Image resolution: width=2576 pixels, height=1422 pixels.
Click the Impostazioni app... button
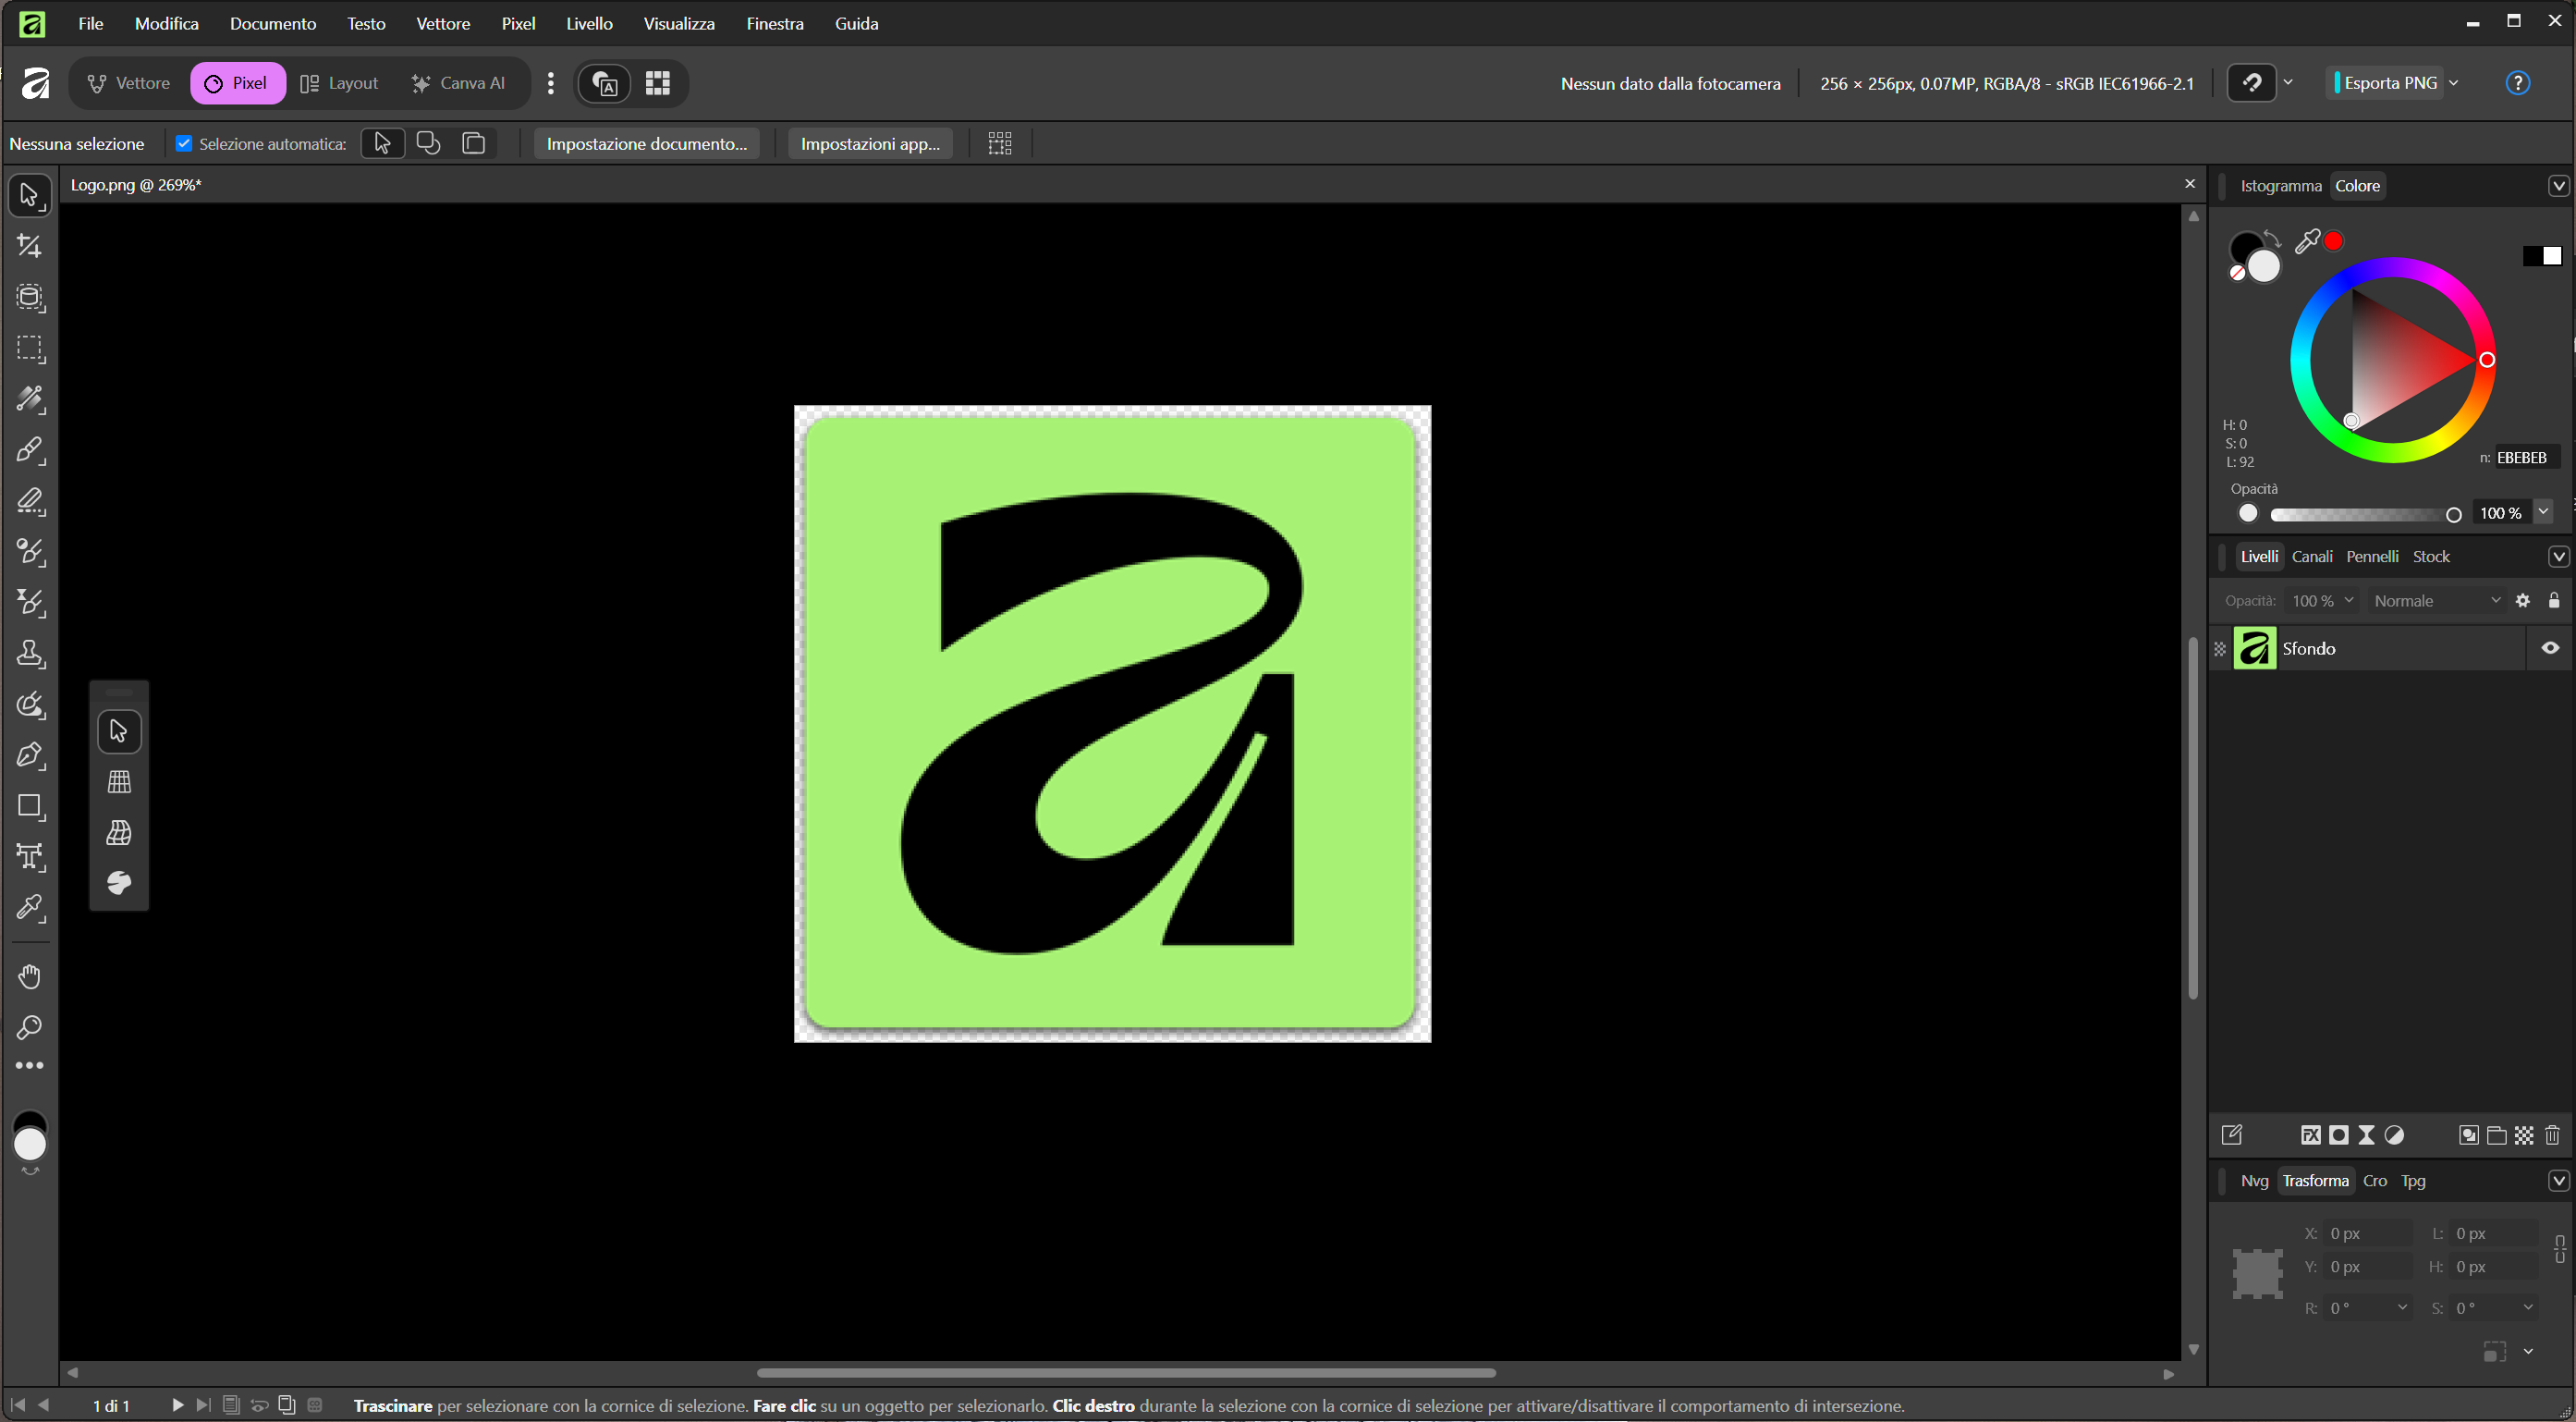coord(870,144)
